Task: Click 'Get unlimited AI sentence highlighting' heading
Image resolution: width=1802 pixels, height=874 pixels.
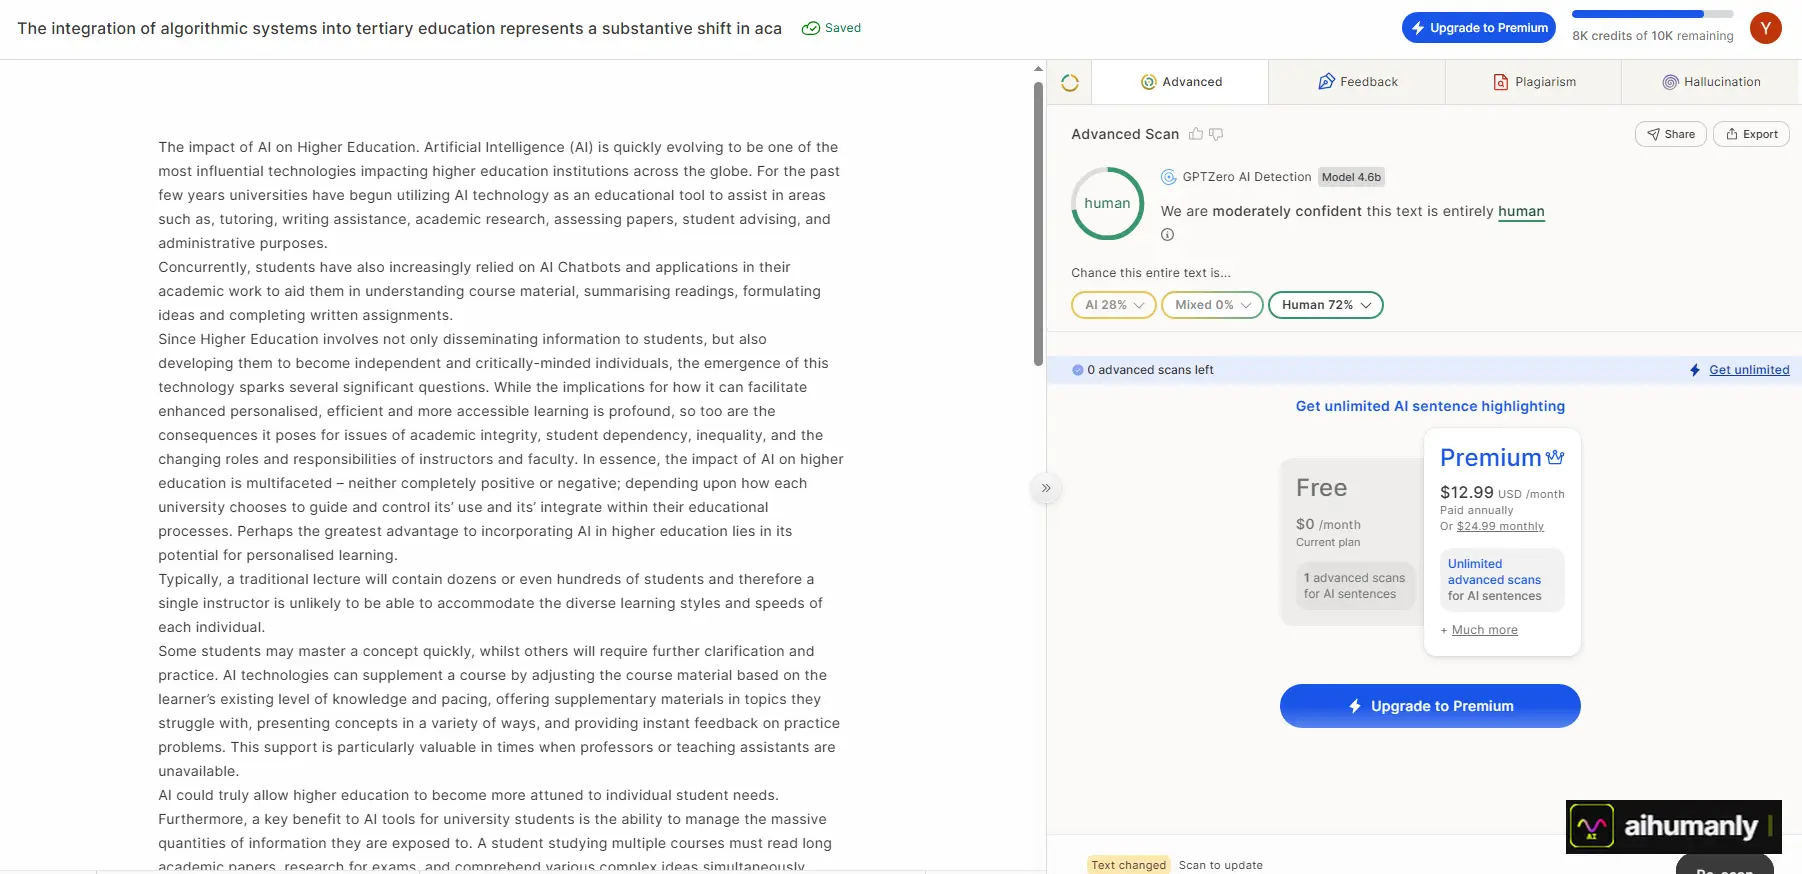Action: coord(1430,406)
